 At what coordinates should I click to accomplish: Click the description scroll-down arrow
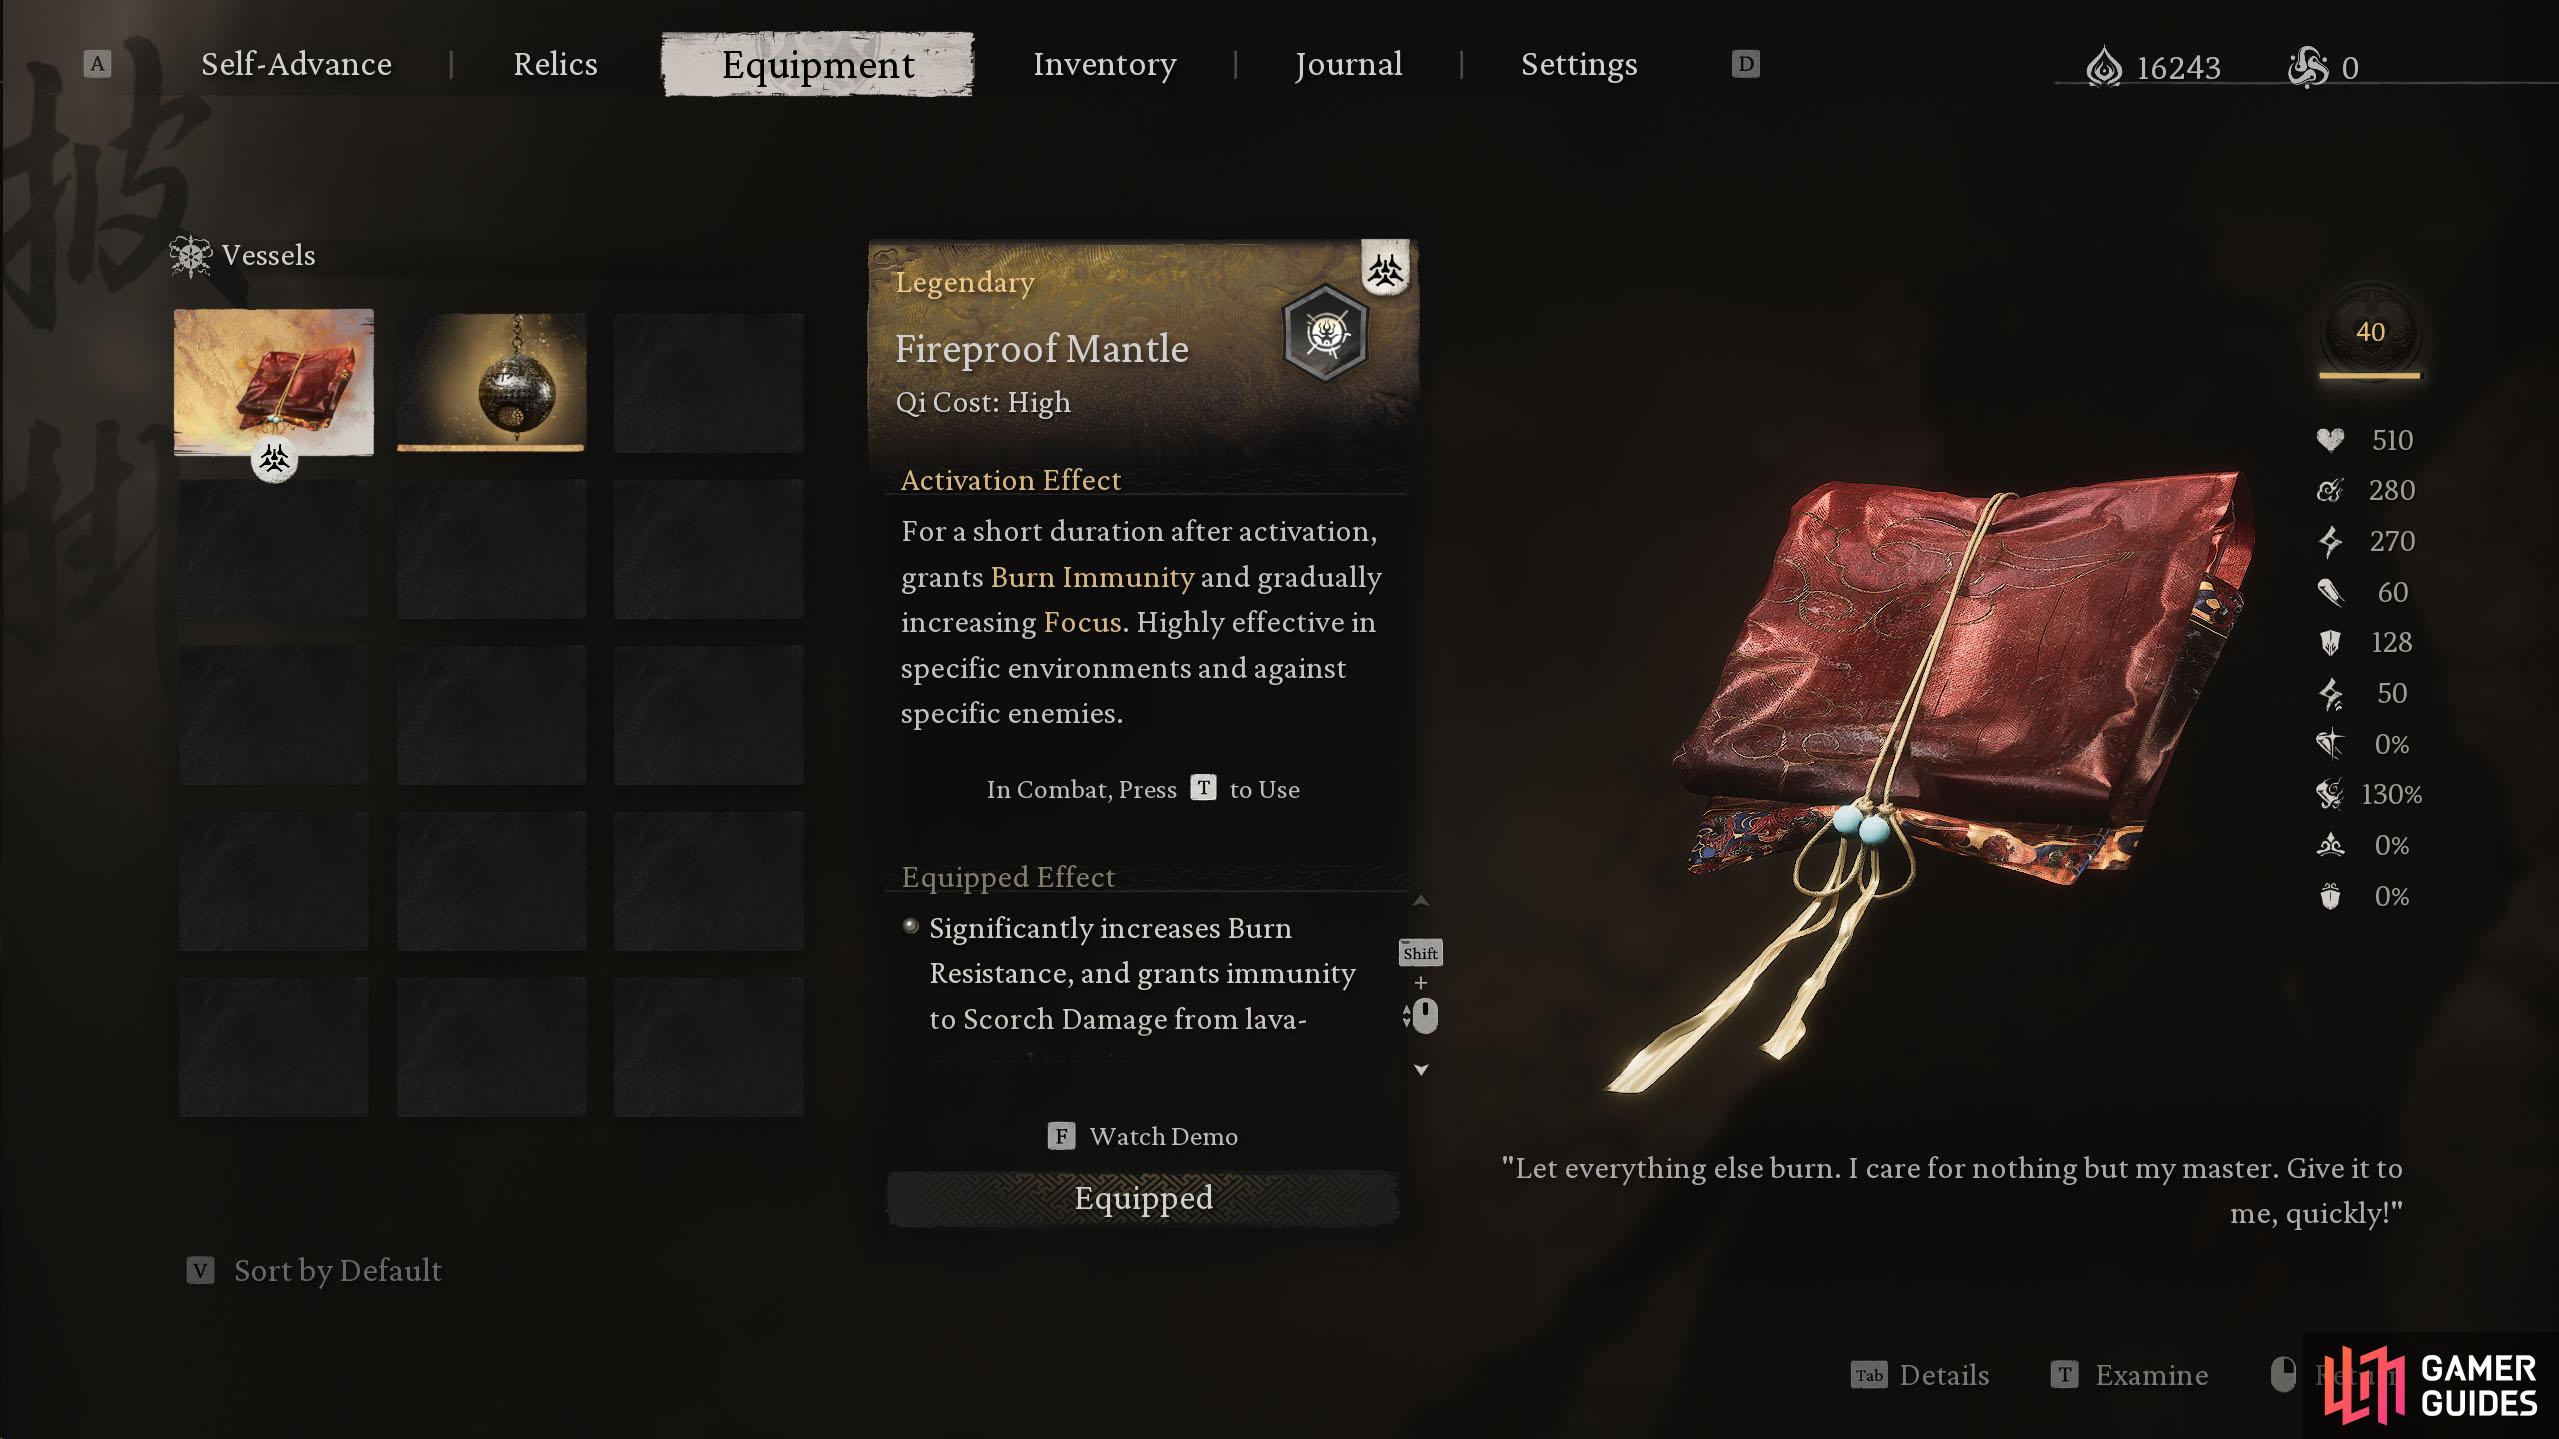pos(1421,1070)
